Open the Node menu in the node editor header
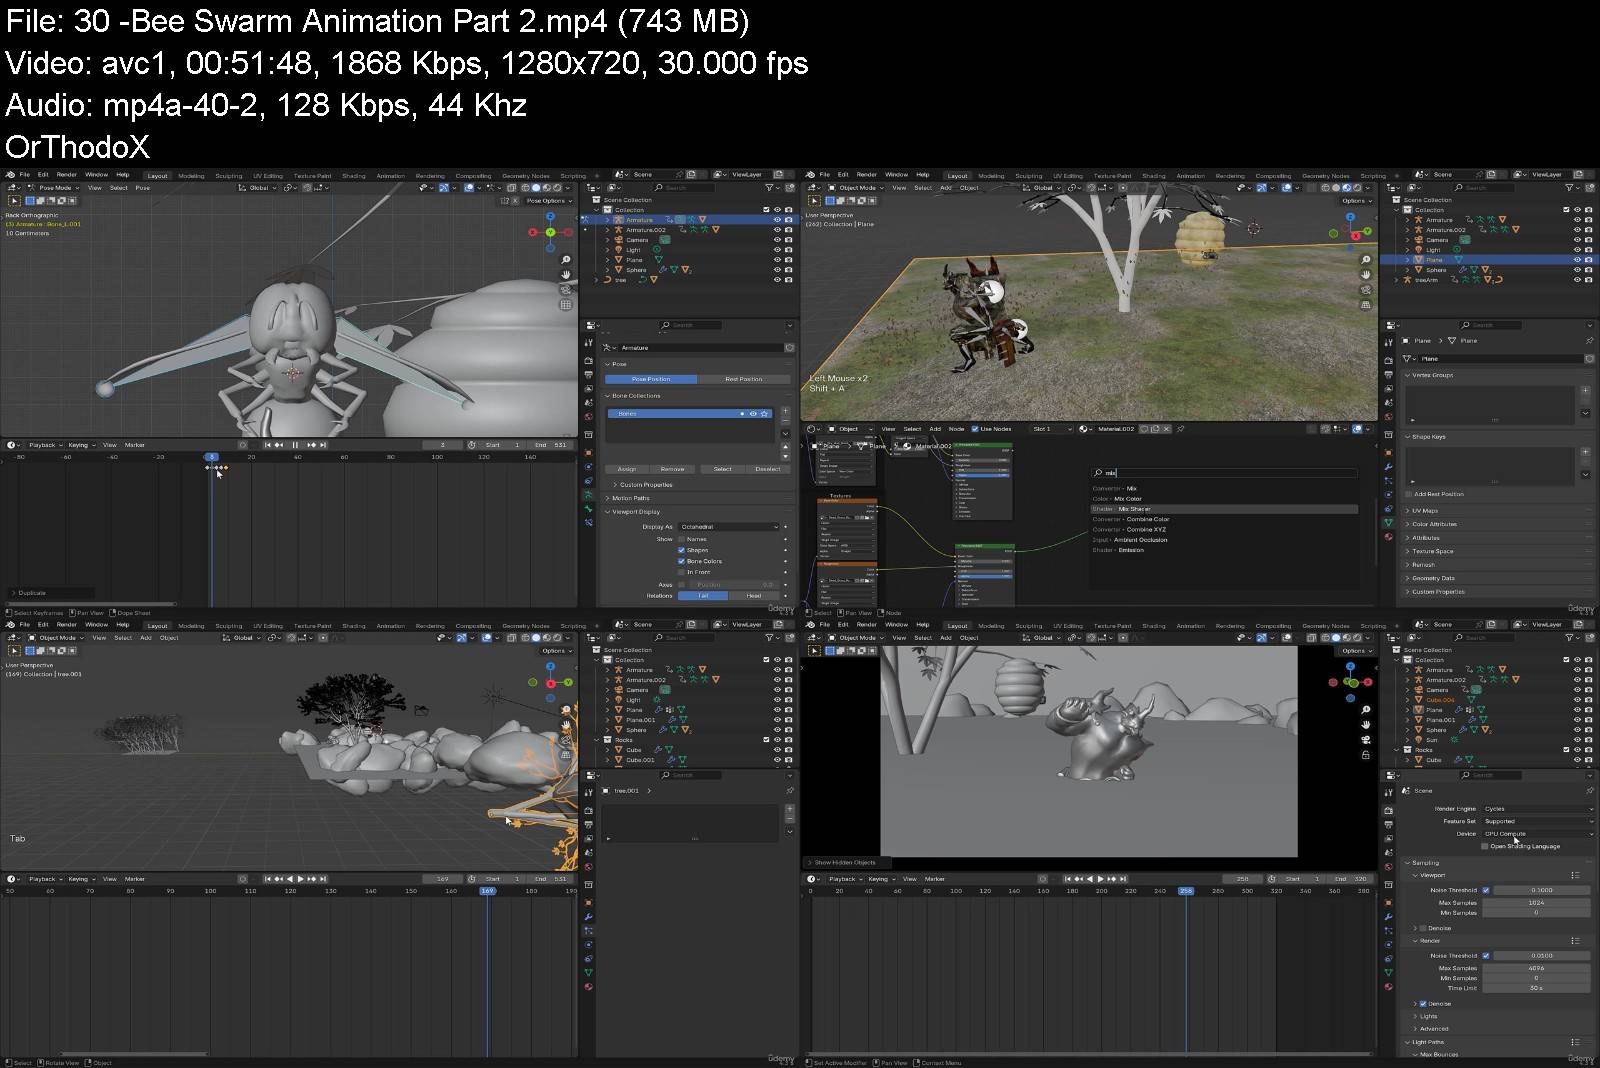1600x1068 pixels. (956, 429)
